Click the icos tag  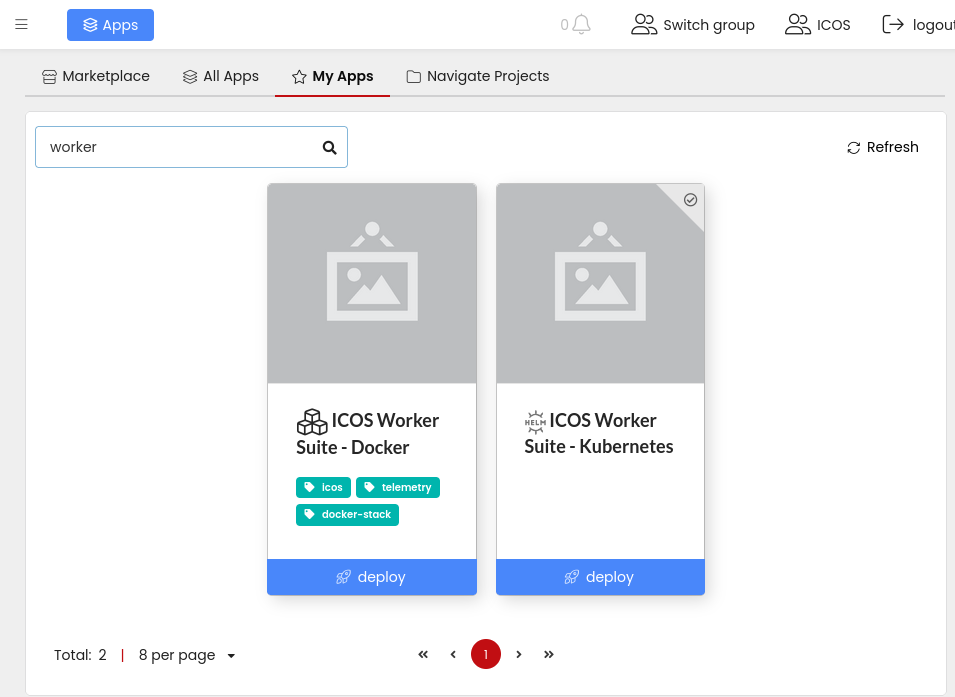[x=323, y=487]
